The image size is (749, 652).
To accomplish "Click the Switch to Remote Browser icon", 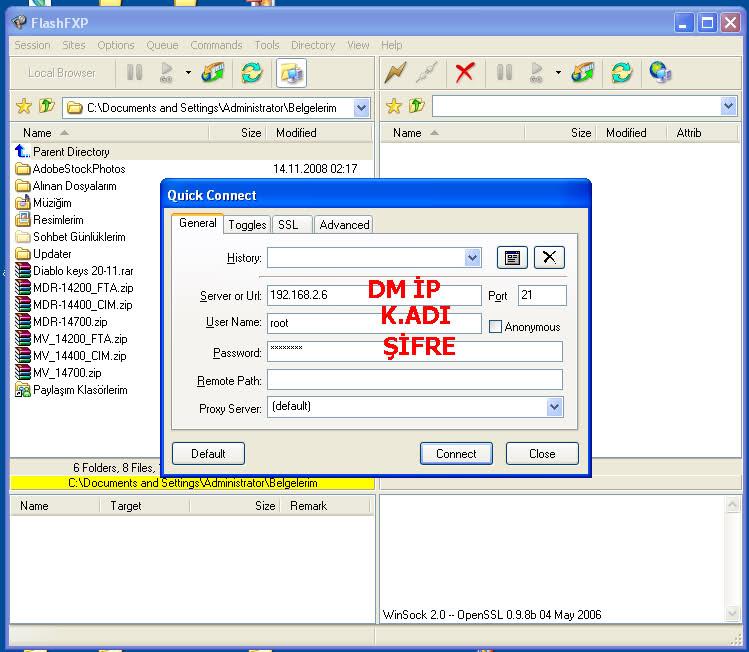I will click(x=291, y=72).
